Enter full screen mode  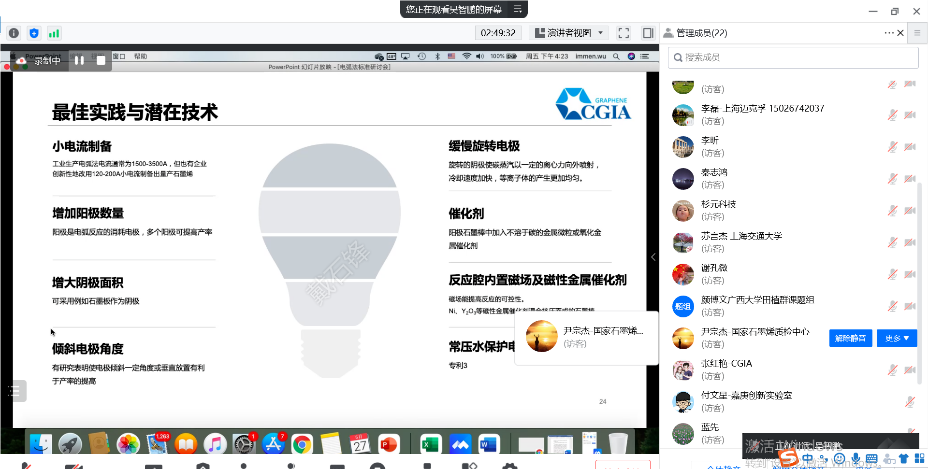pyautogui.click(x=623, y=33)
